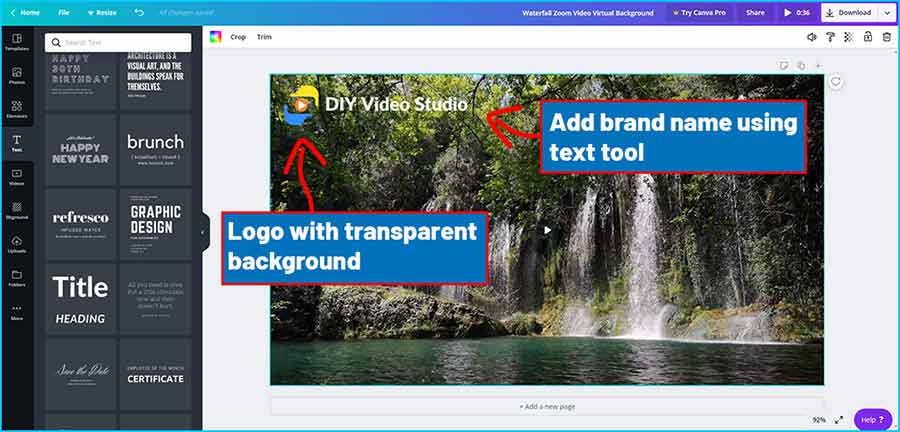Show More sidebar options

[x=17, y=312]
